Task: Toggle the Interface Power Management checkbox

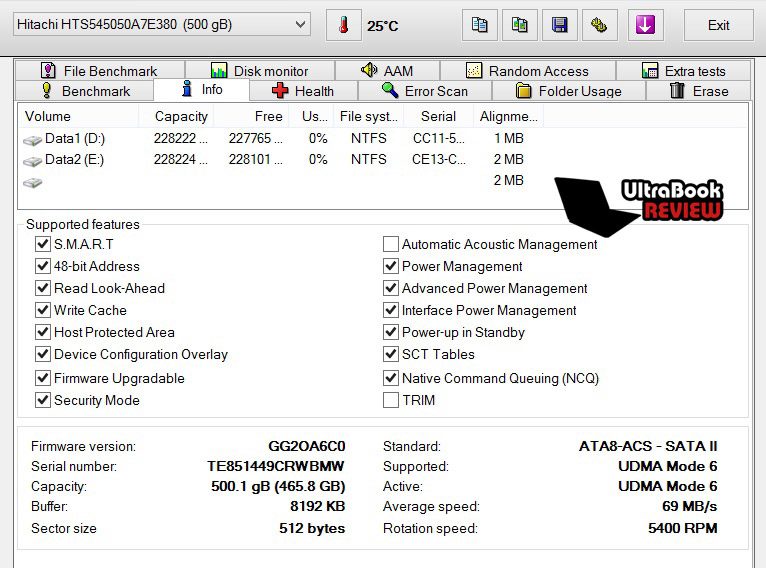Action: click(x=391, y=310)
